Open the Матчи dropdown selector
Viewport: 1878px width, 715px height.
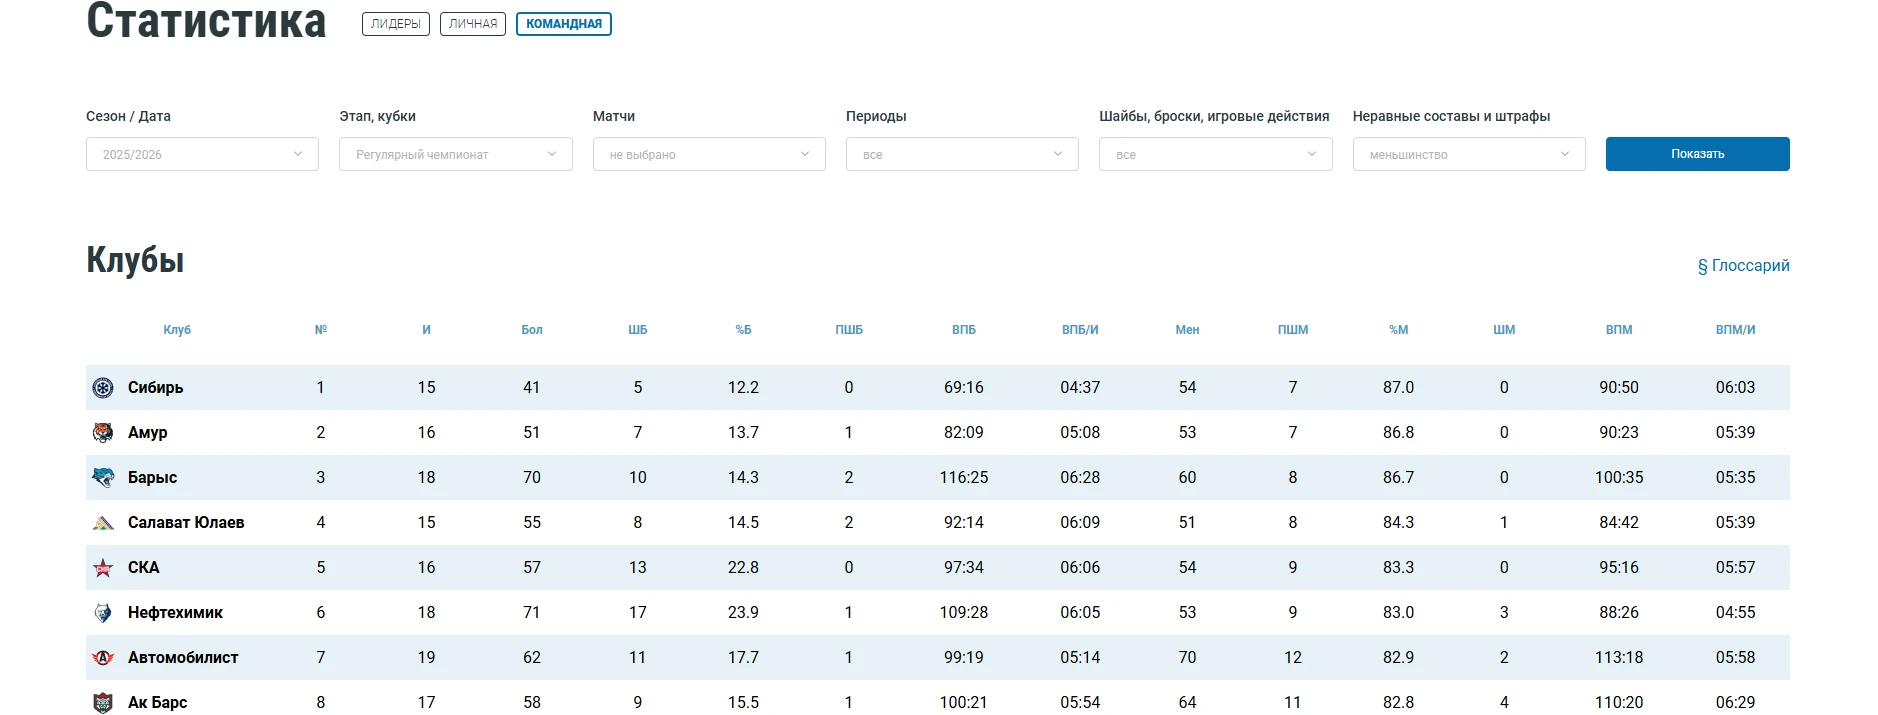pos(708,154)
